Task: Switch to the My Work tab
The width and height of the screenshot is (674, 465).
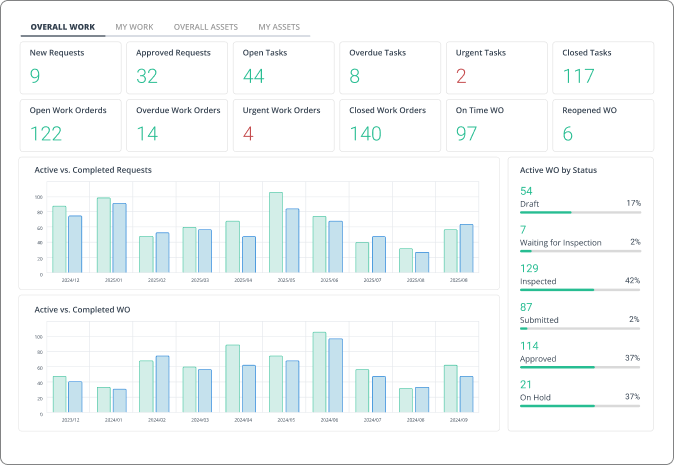Action: coord(134,26)
